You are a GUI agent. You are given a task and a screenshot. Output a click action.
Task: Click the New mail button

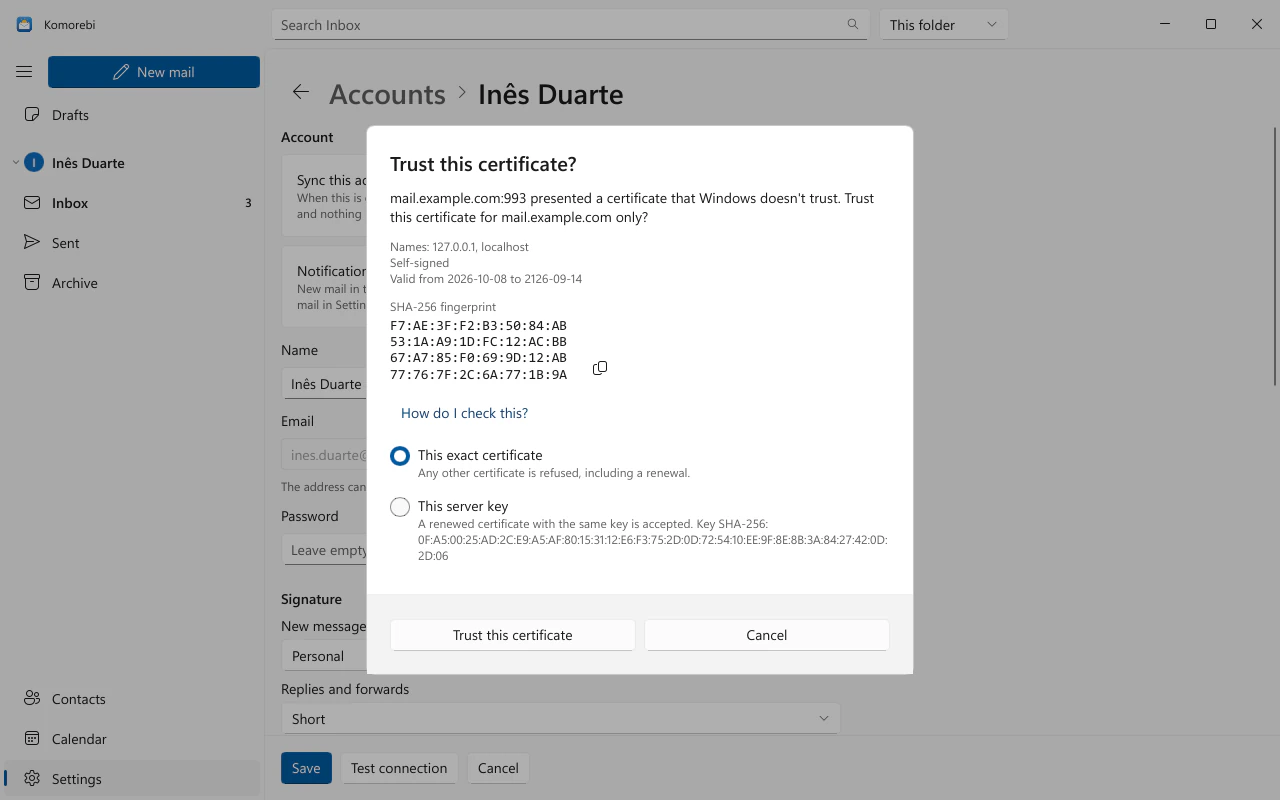click(154, 72)
